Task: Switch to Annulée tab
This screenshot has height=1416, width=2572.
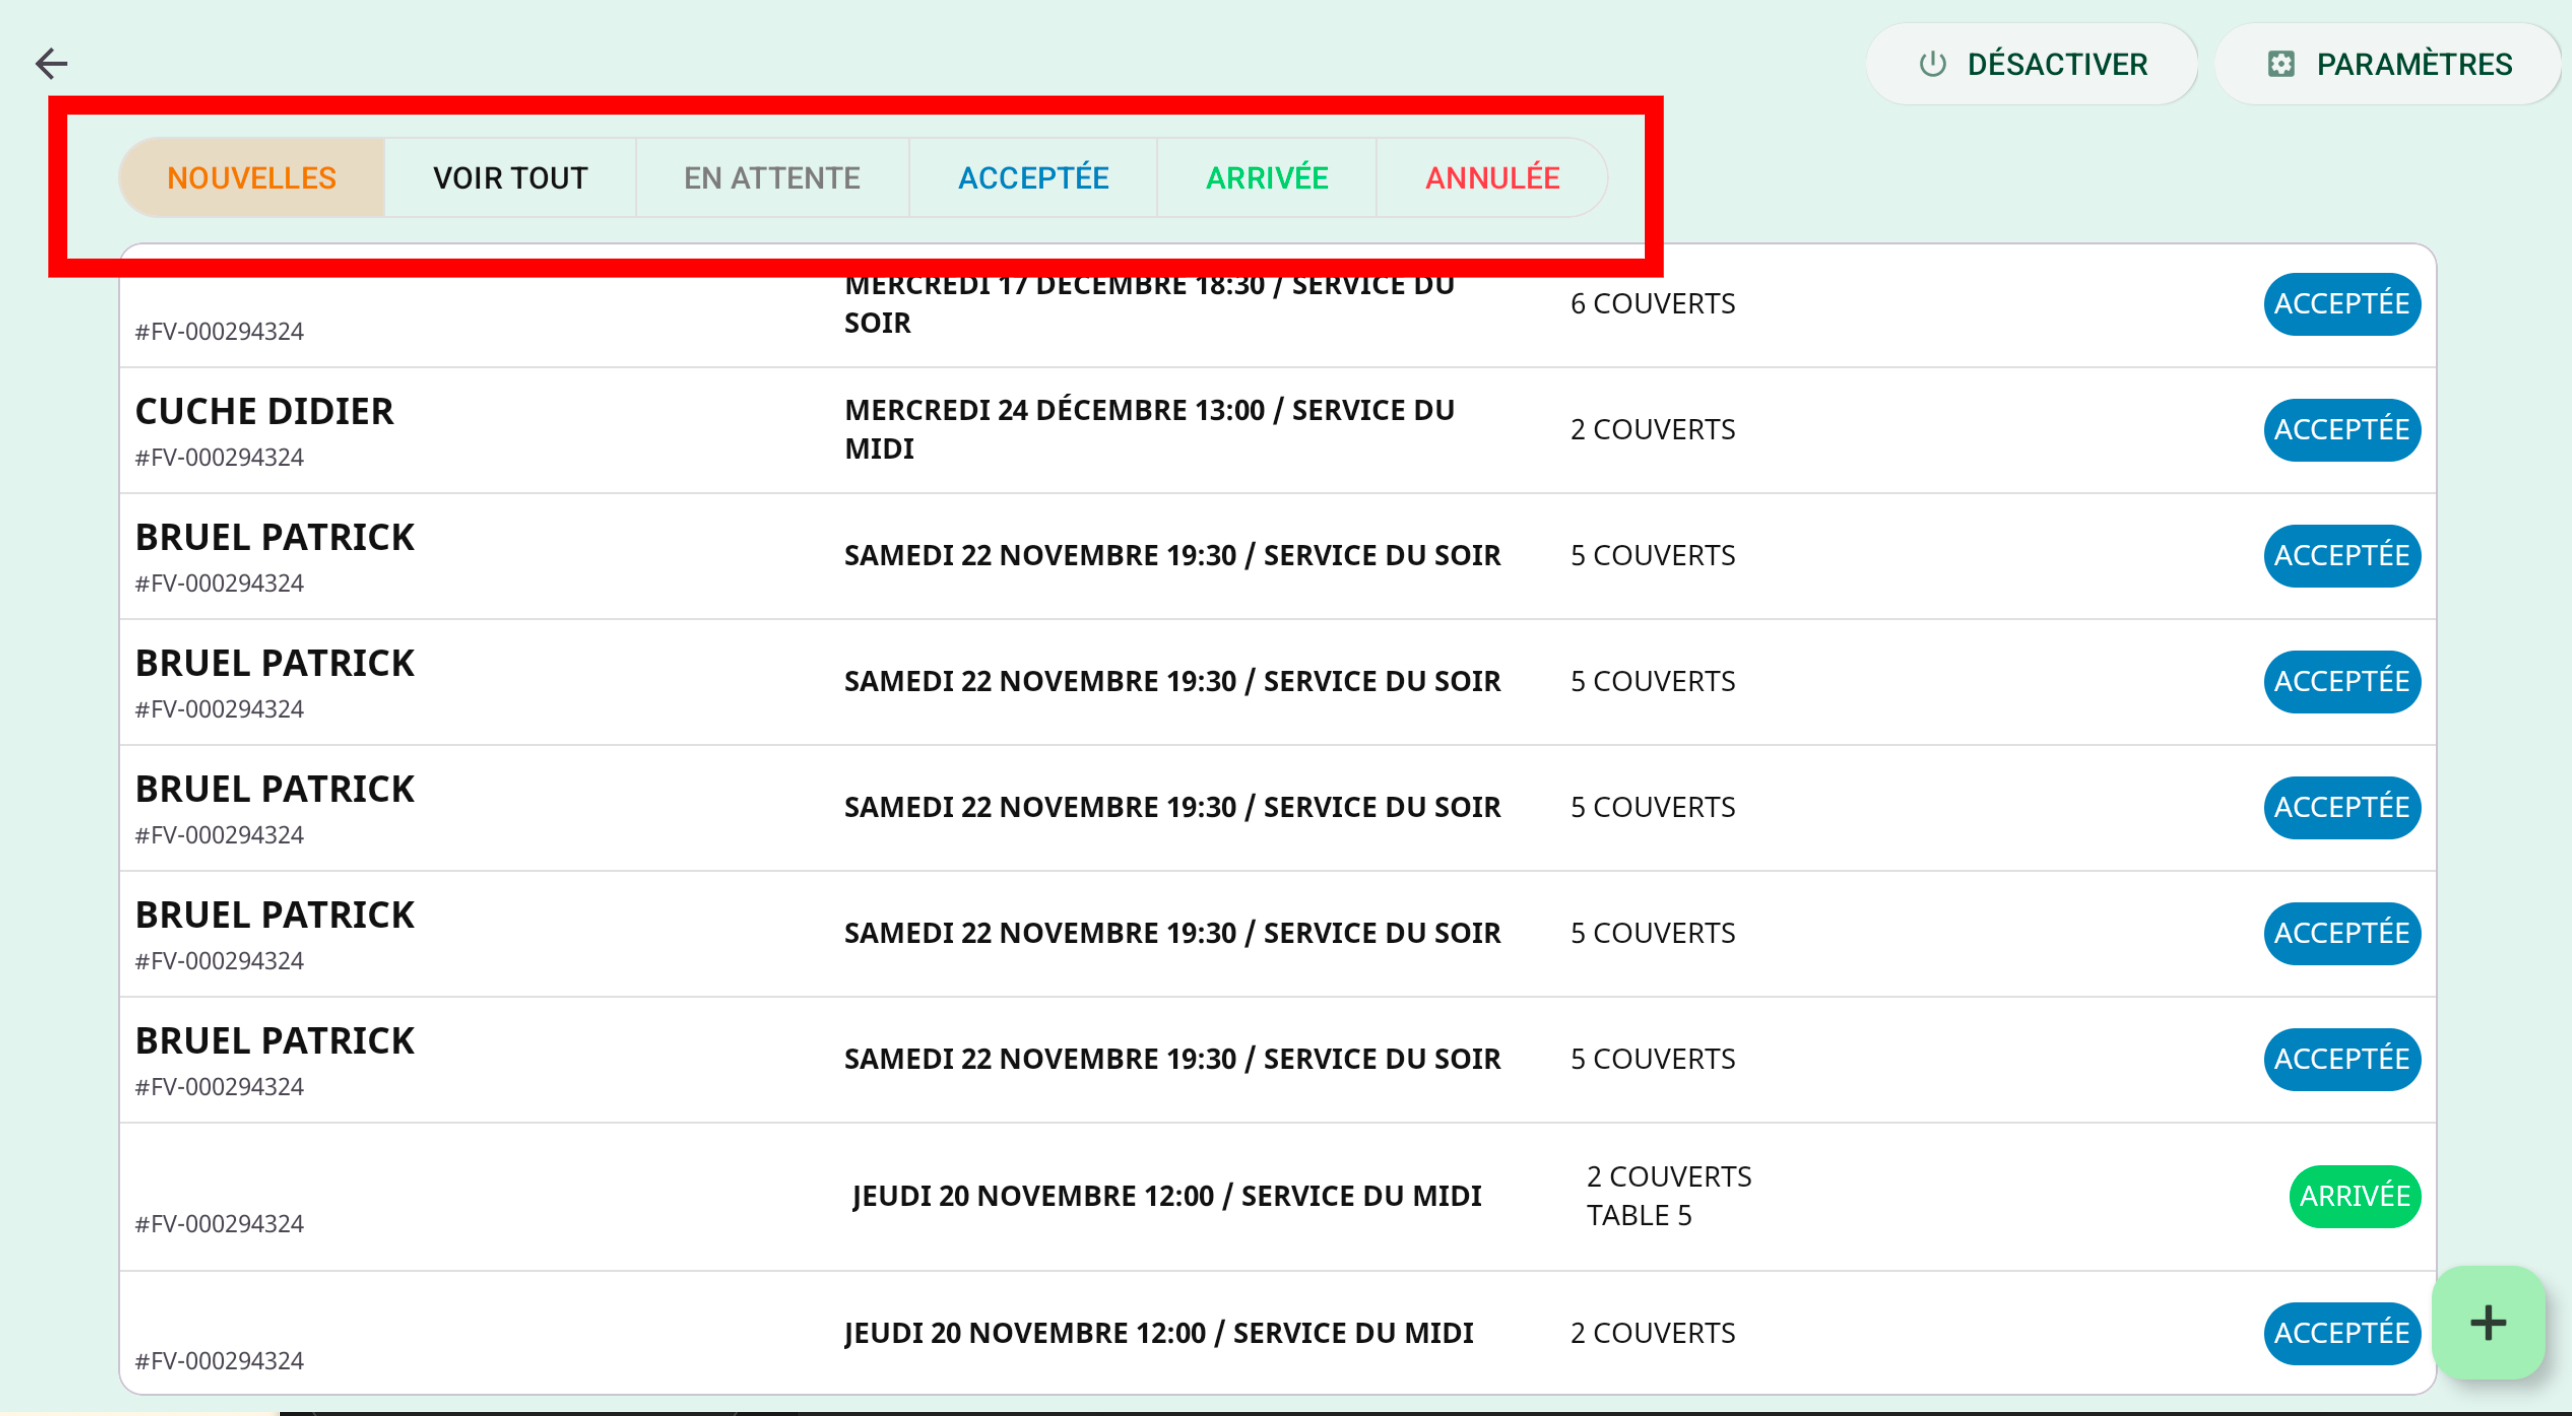Action: [1491, 178]
